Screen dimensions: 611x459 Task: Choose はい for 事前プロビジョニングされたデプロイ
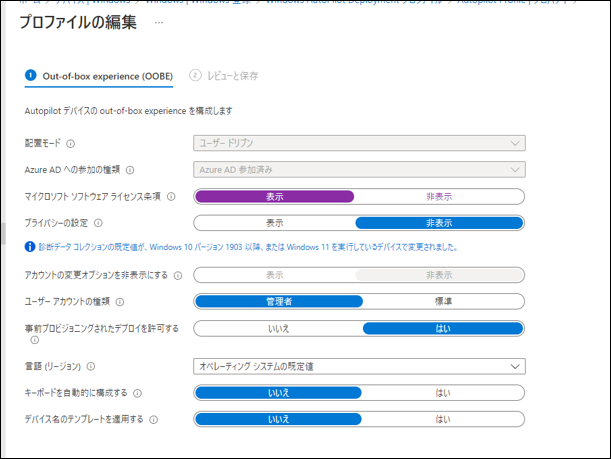[x=443, y=328]
